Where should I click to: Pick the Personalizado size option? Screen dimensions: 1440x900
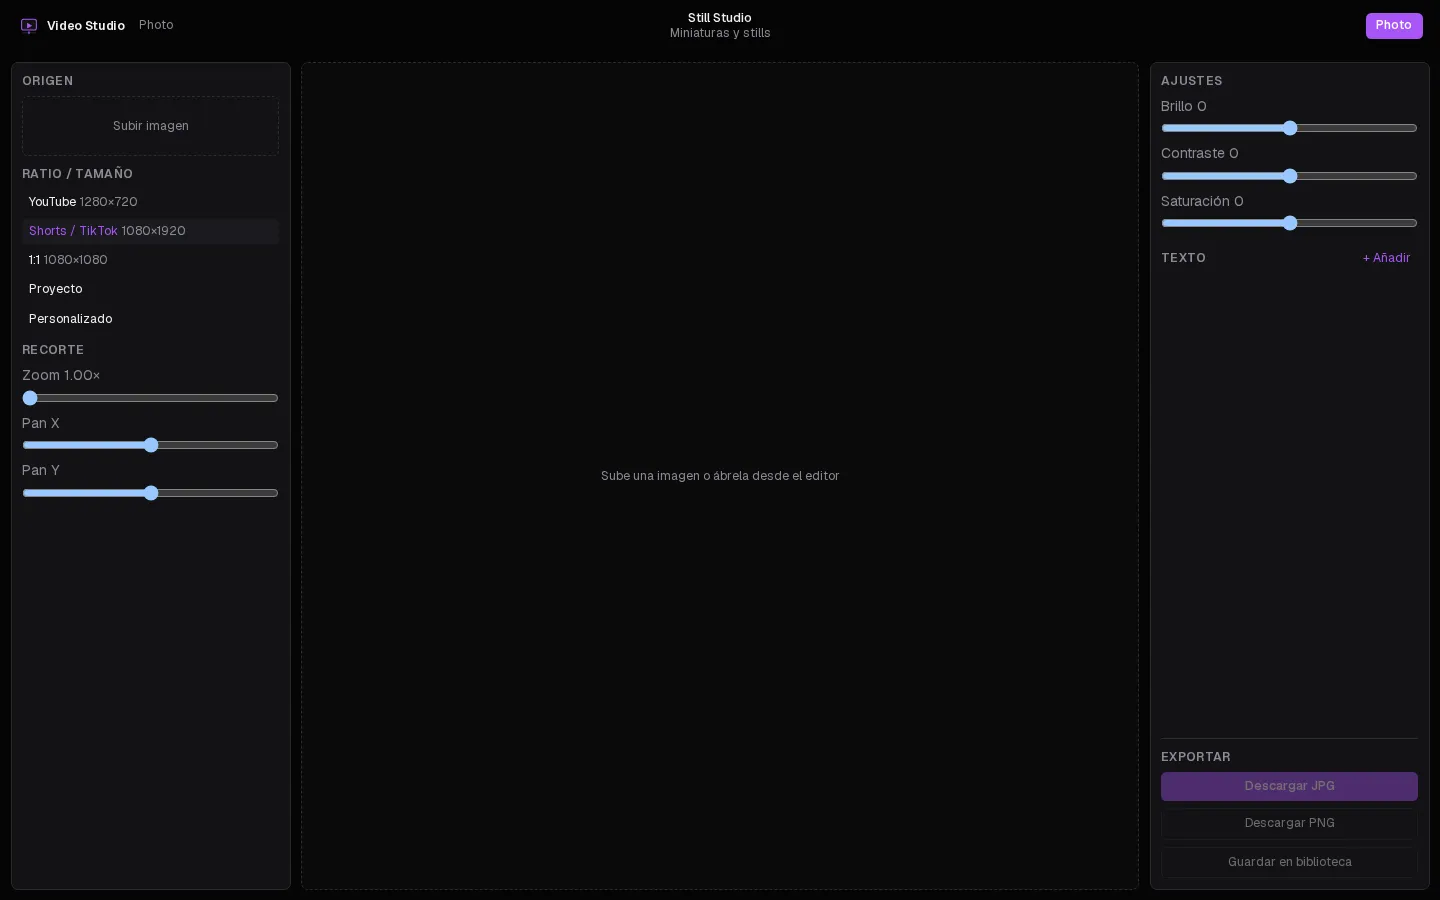pos(150,319)
